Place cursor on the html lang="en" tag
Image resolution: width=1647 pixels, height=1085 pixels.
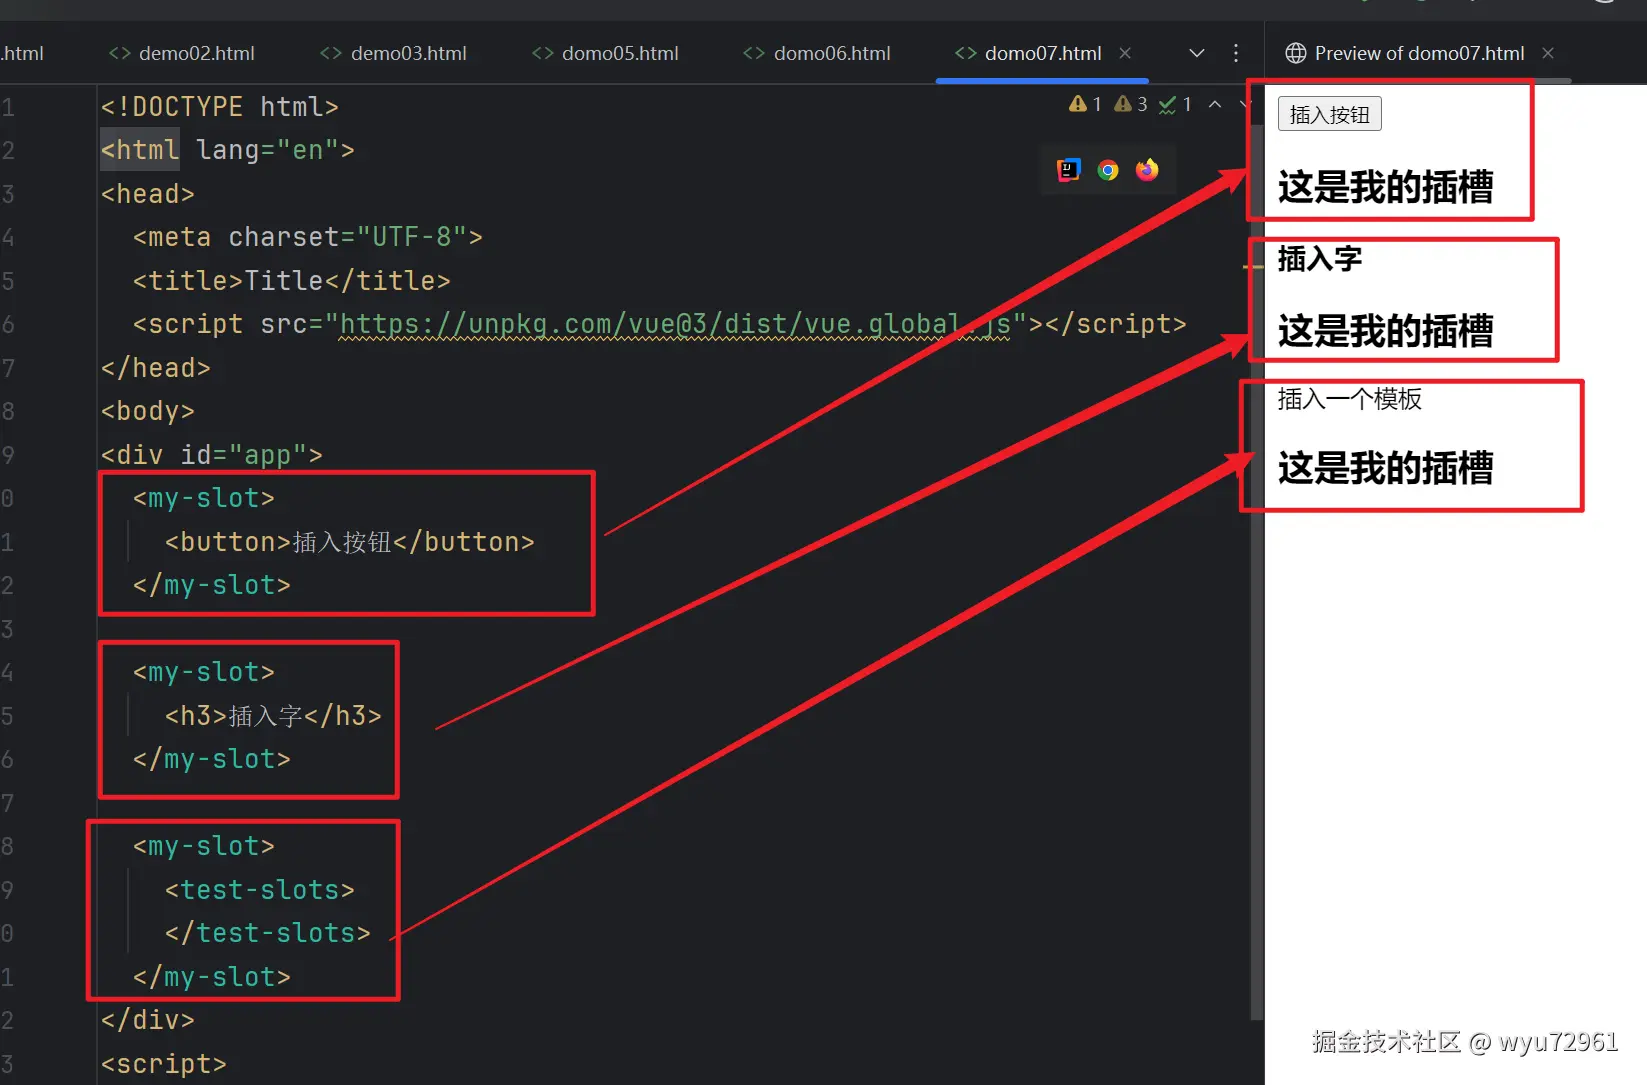point(228,150)
